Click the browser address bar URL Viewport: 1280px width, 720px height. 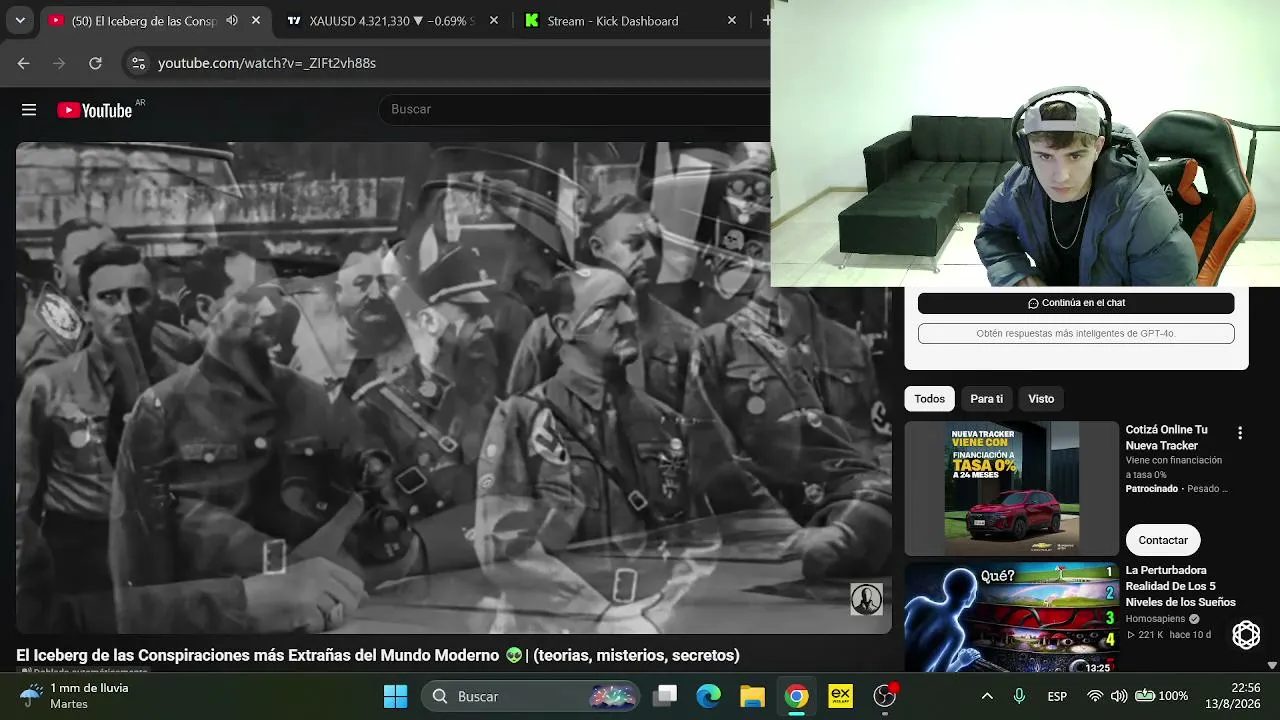(x=267, y=63)
